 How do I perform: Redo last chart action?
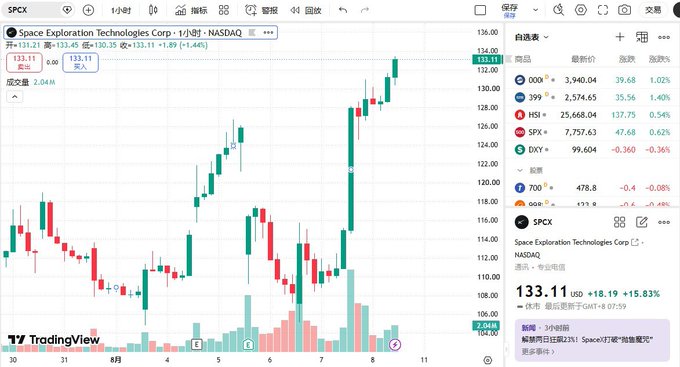click(x=365, y=10)
